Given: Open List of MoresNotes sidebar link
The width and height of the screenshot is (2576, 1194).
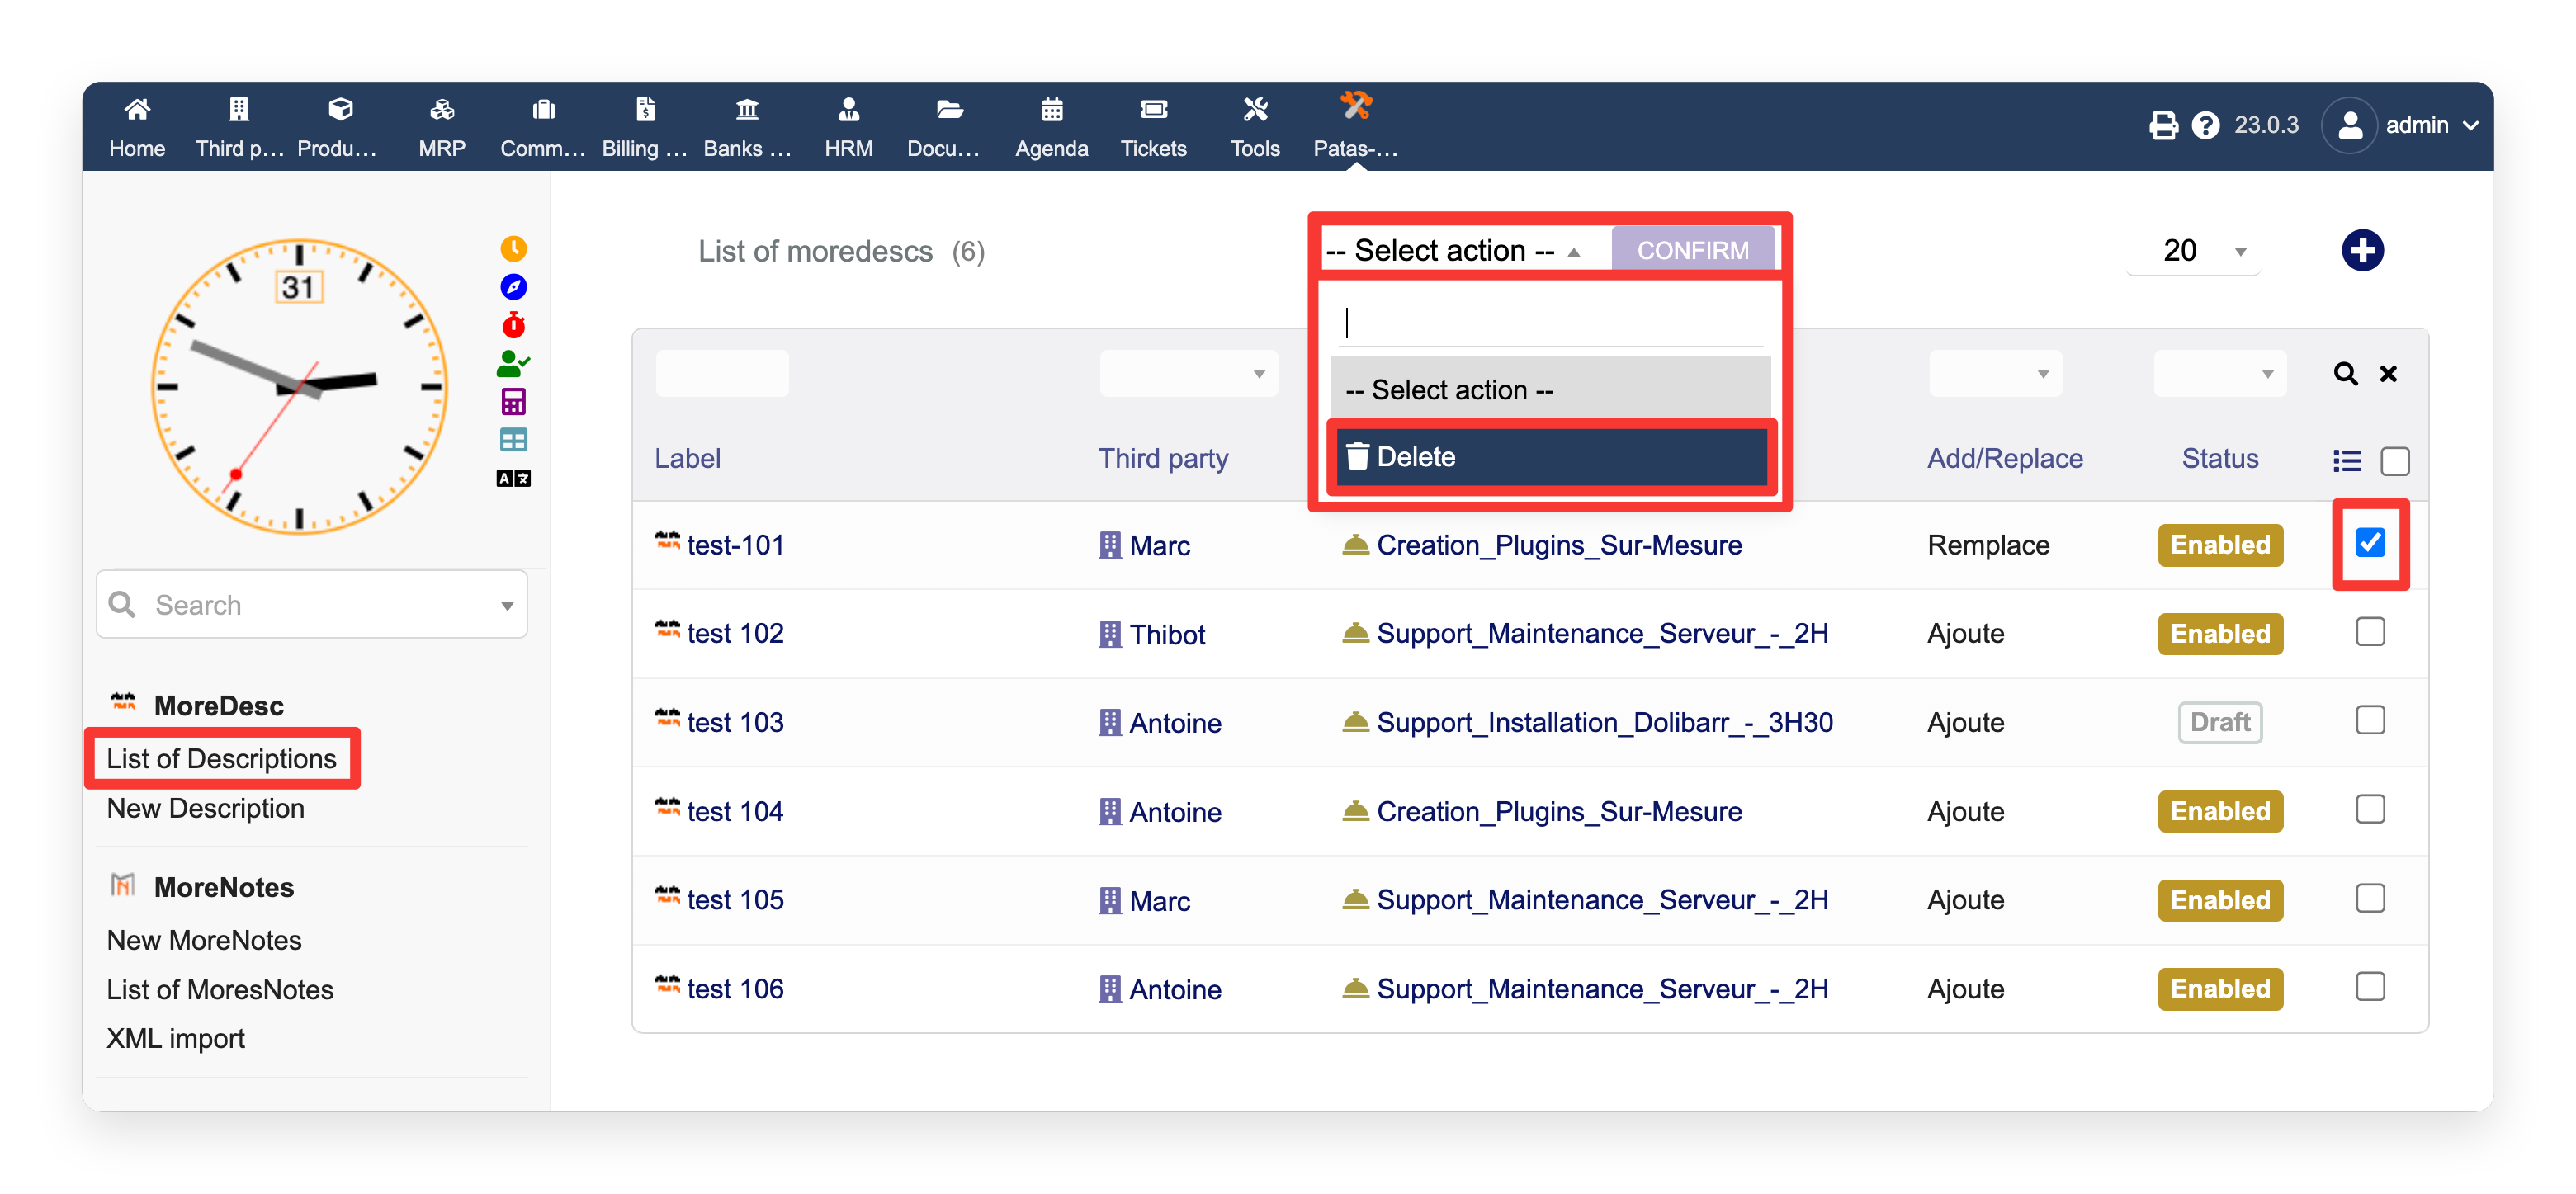Looking at the screenshot, I should click(220, 989).
